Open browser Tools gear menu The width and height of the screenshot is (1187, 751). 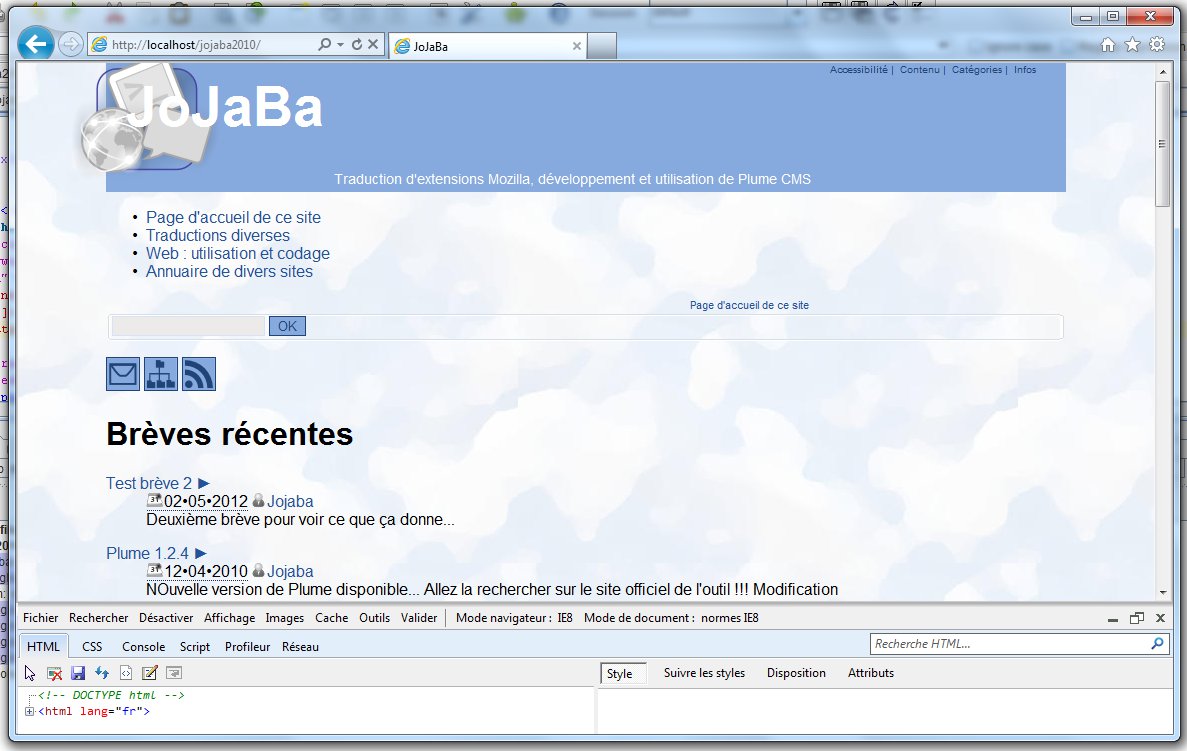(x=1157, y=45)
